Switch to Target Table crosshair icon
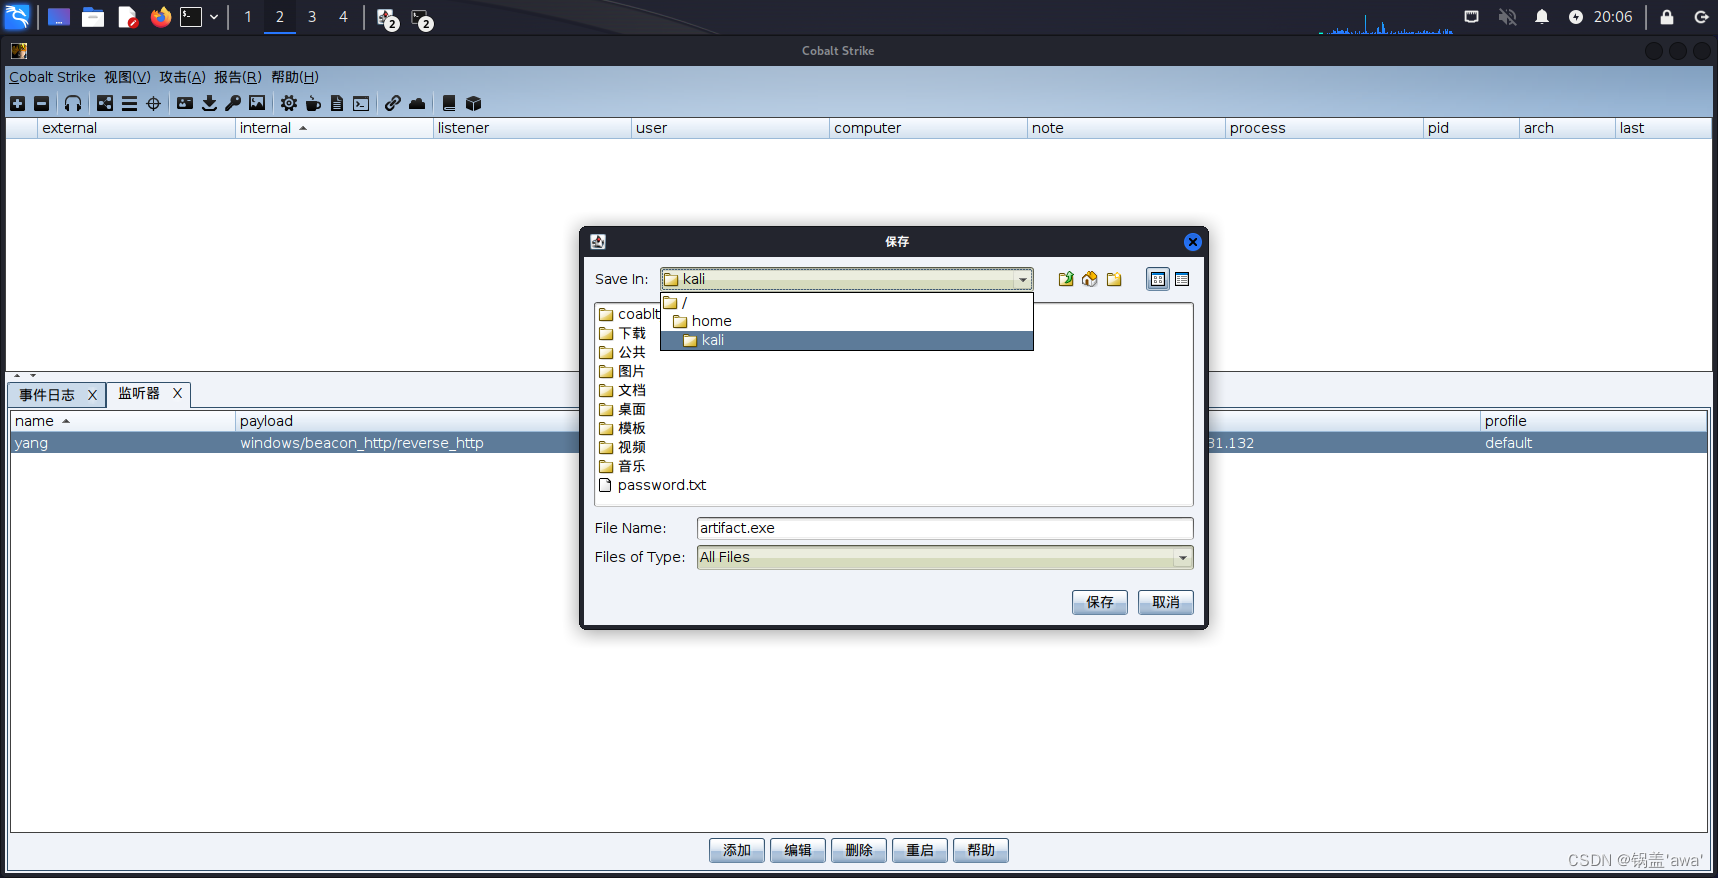 point(153,103)
